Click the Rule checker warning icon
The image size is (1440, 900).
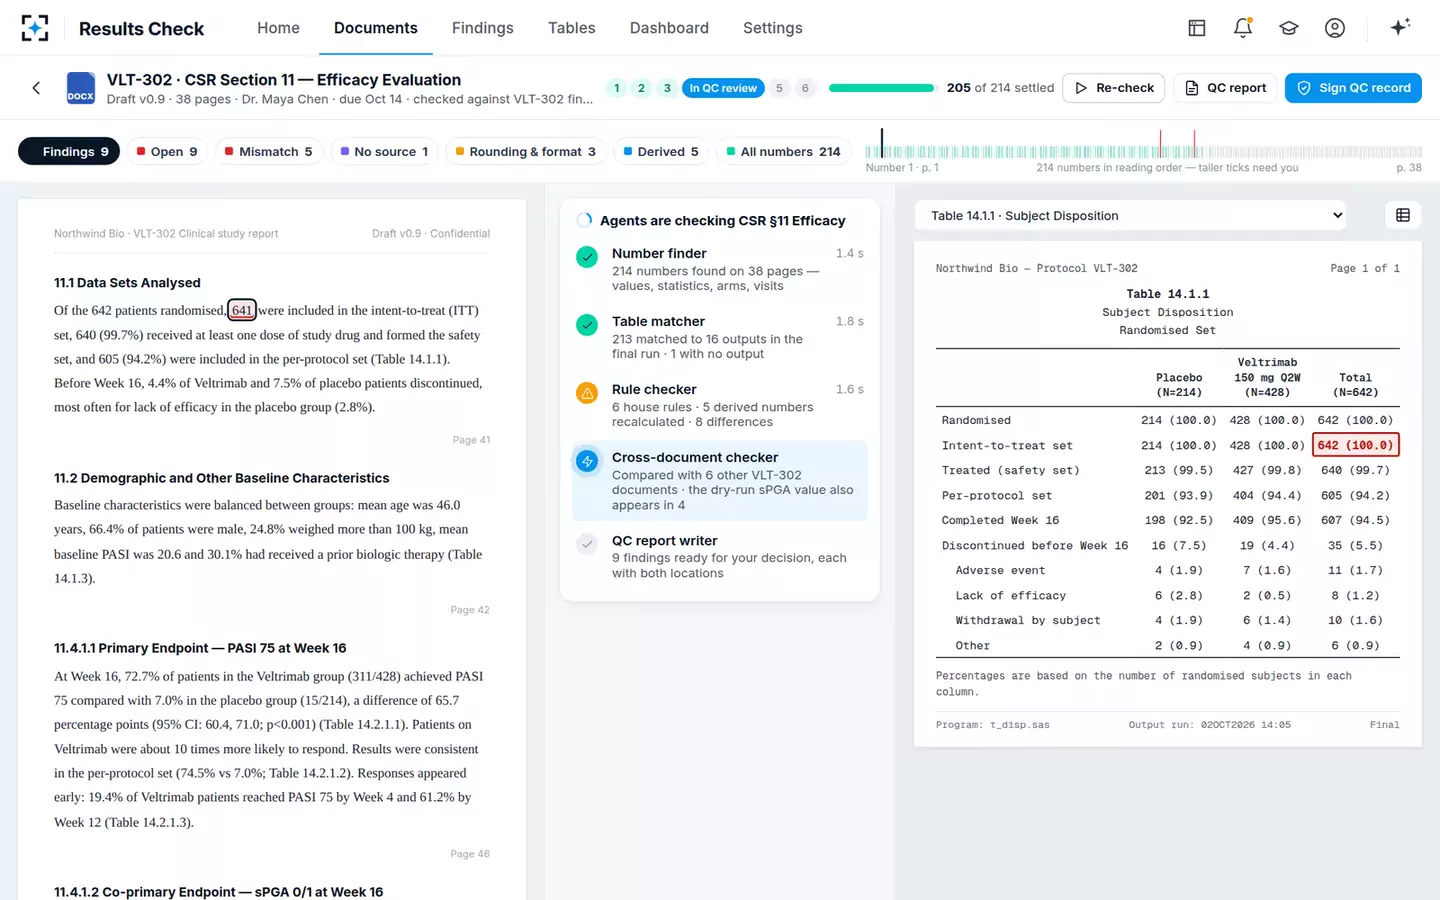(587, 393)
